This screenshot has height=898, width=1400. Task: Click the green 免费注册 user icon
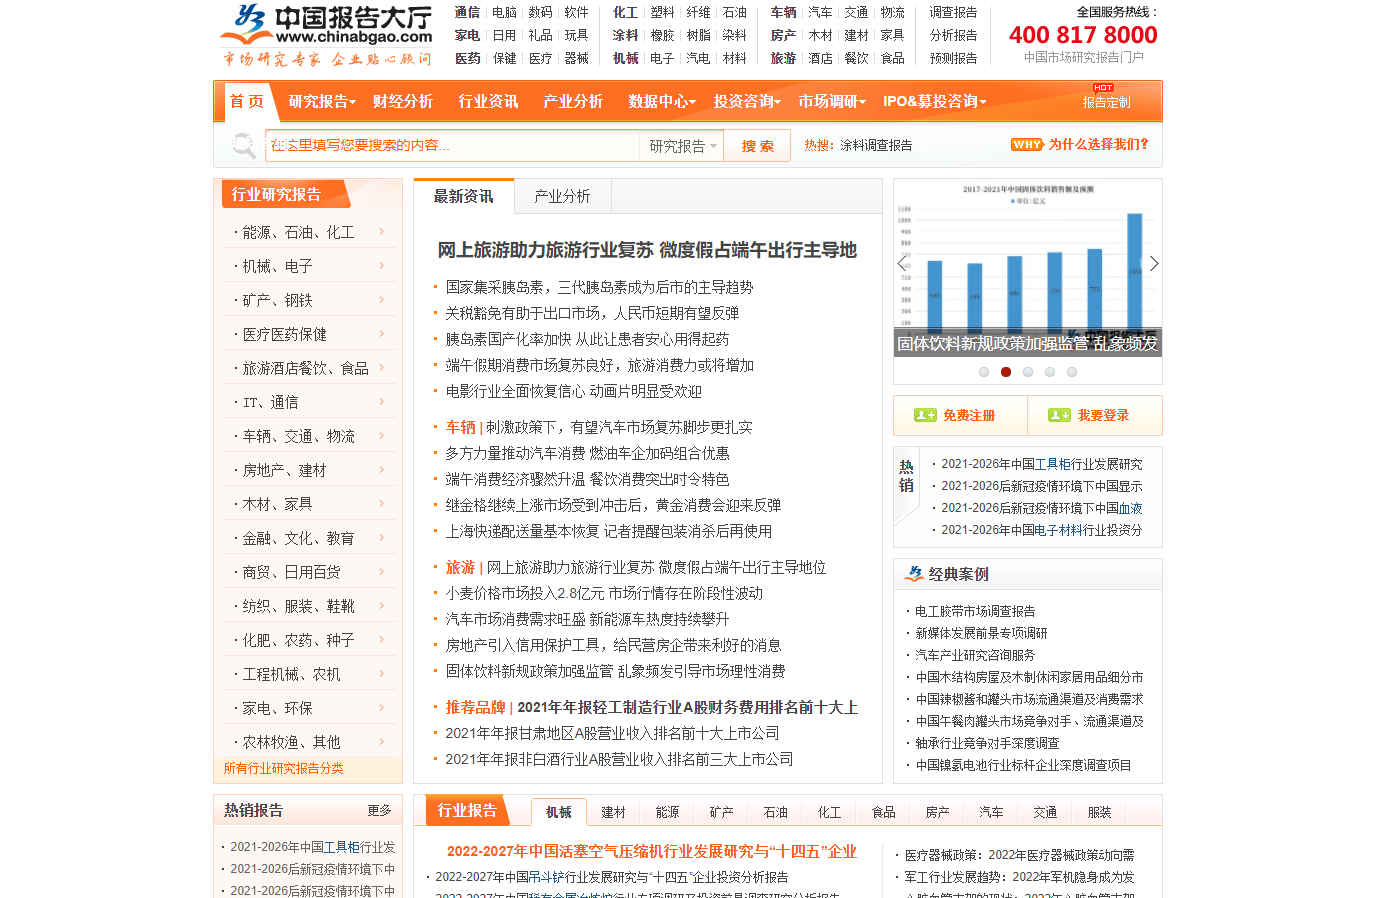point(925,415)
